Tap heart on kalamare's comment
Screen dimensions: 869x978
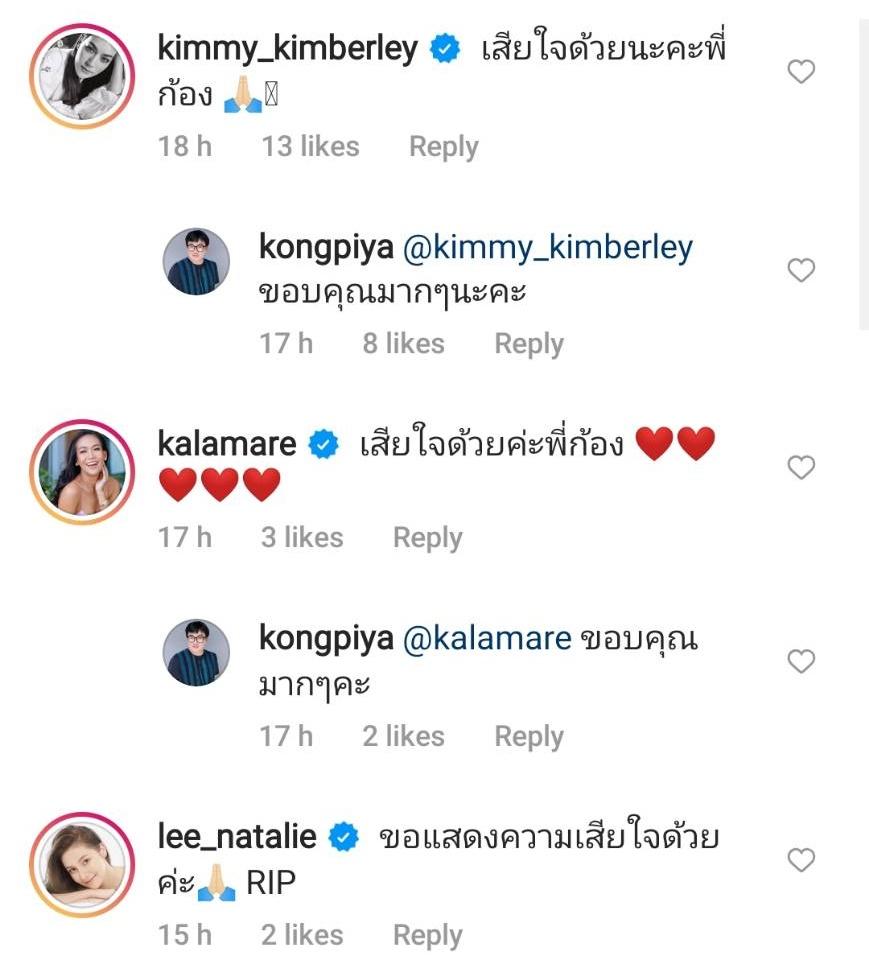801,467
